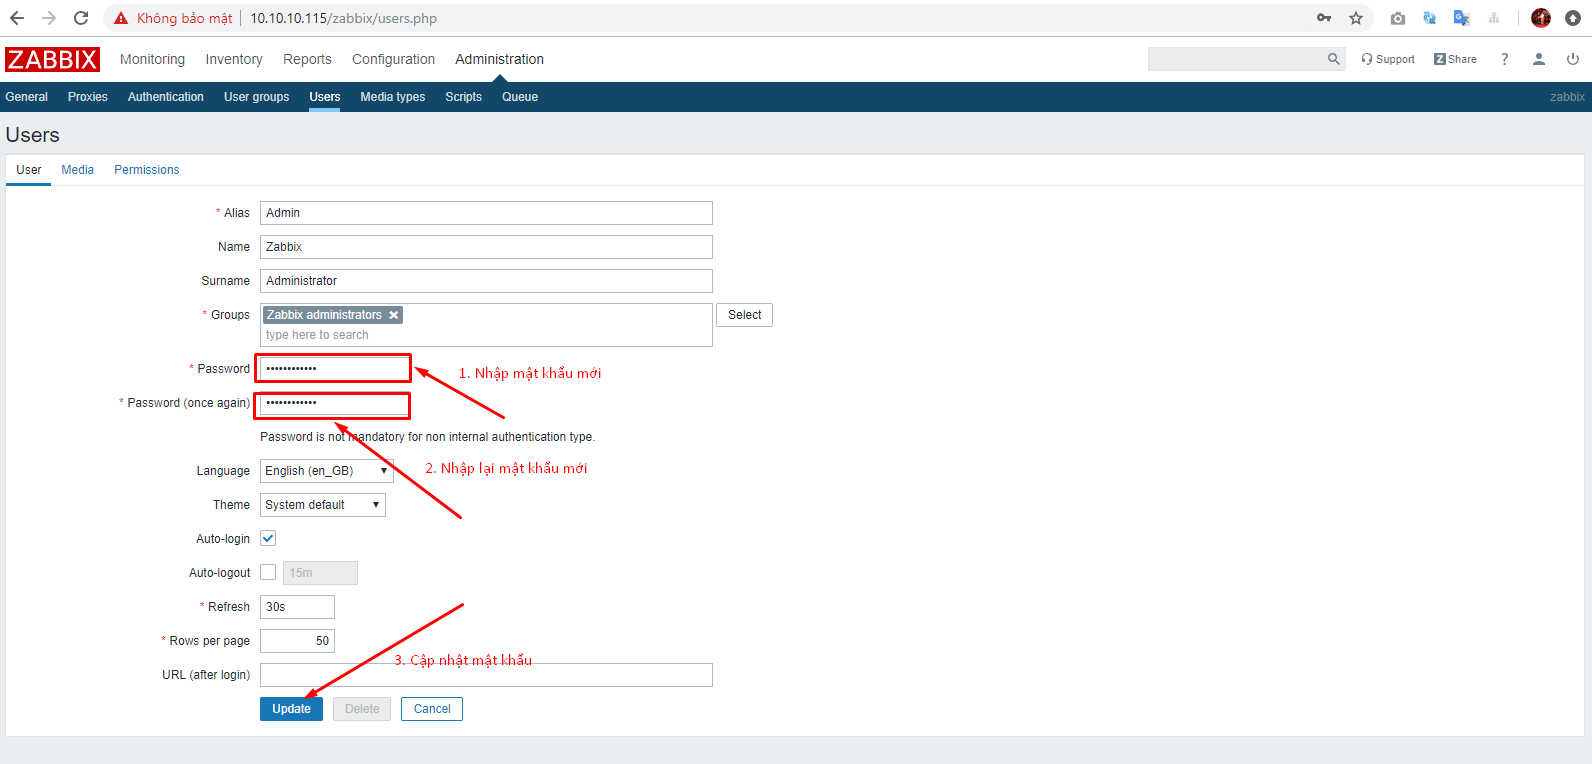Click the browser address bar URL
The image size is (1592, 764).
point(343,18)
